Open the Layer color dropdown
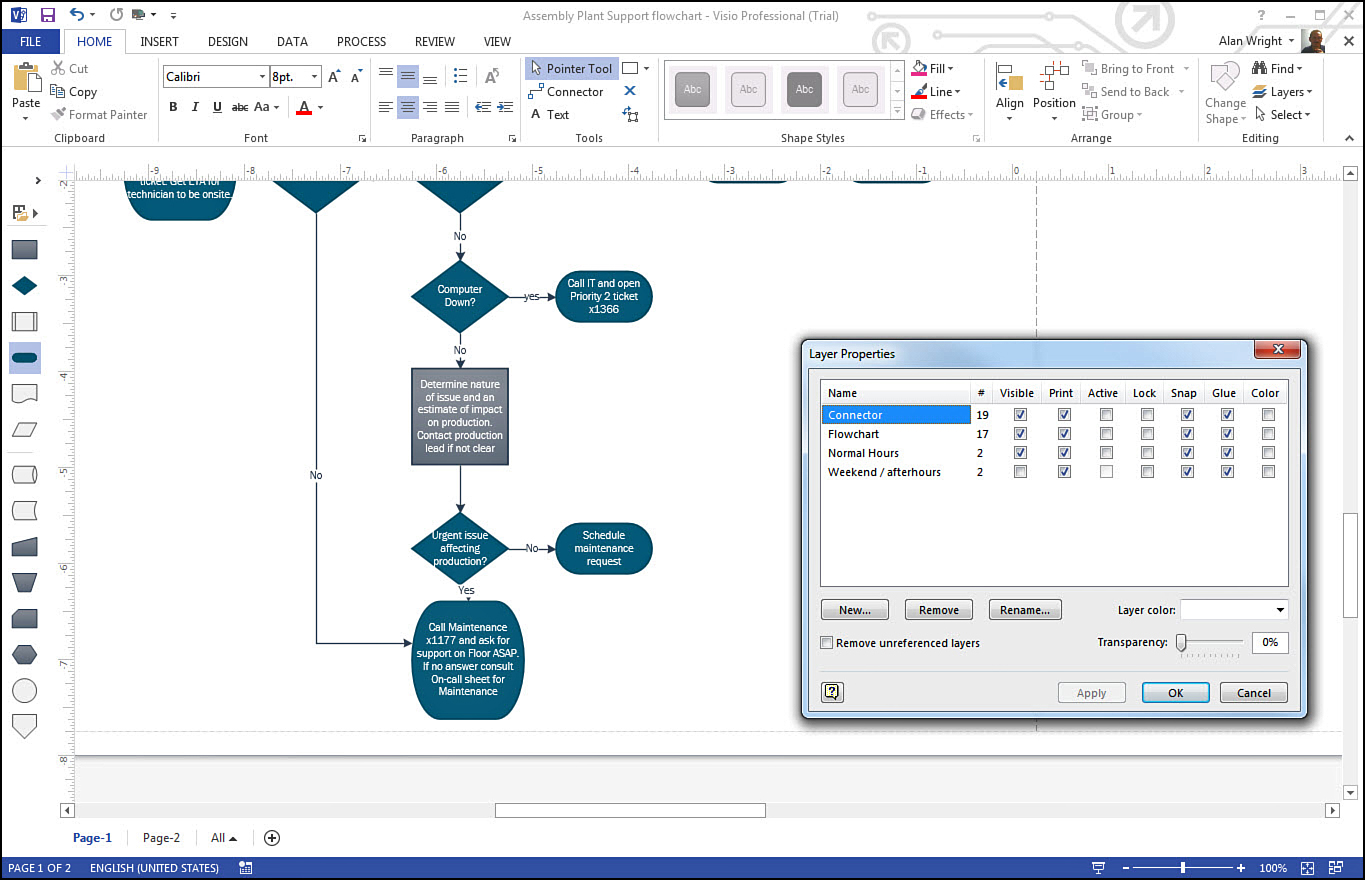This screenshot has height=880, width=1365. (x=1280, y=610)
